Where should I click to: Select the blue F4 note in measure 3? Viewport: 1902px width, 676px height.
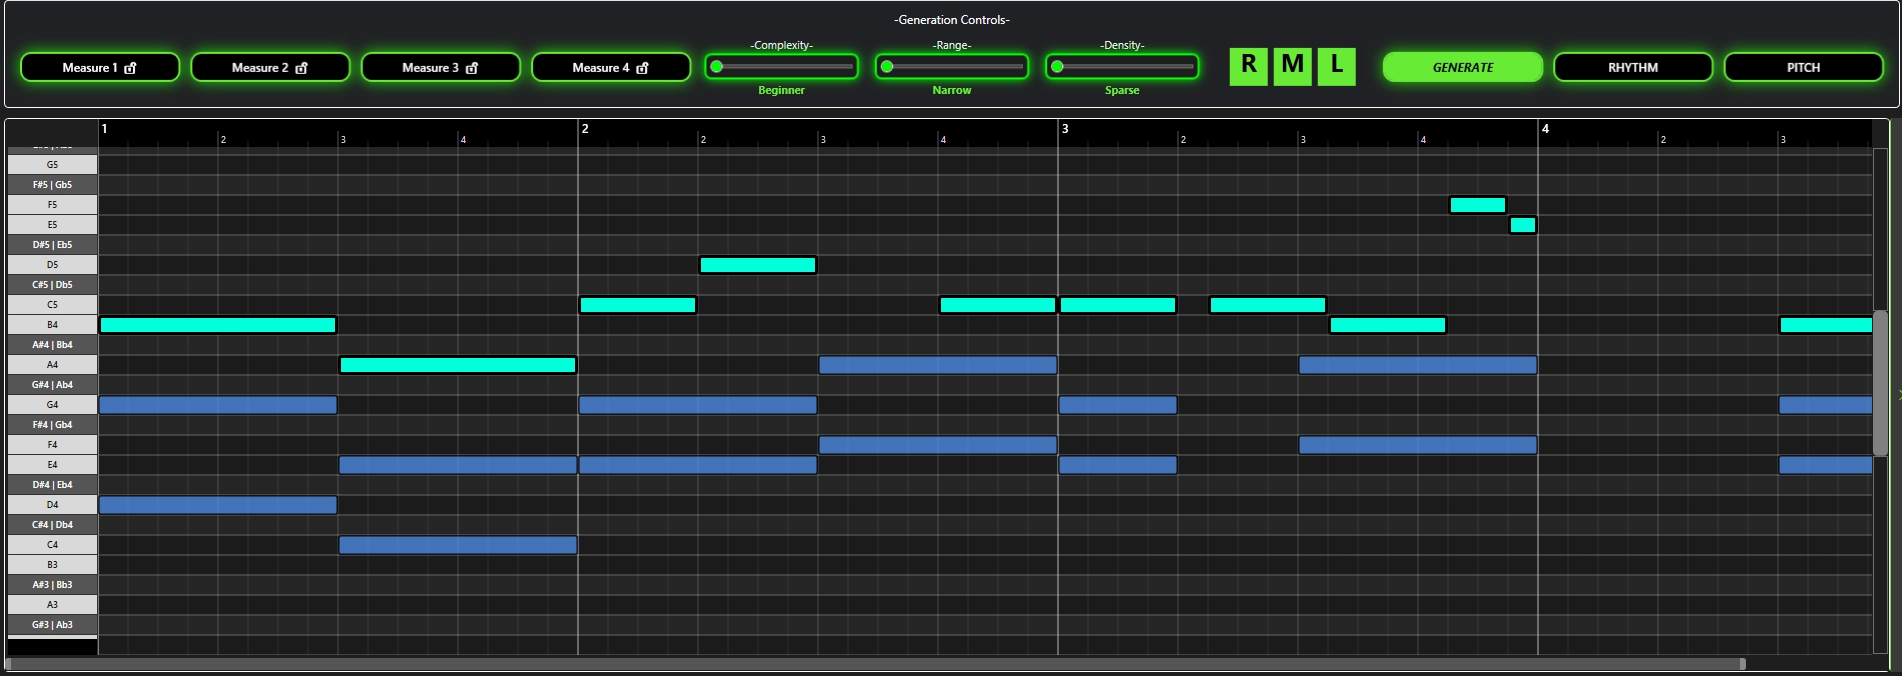click(1418, 445)
